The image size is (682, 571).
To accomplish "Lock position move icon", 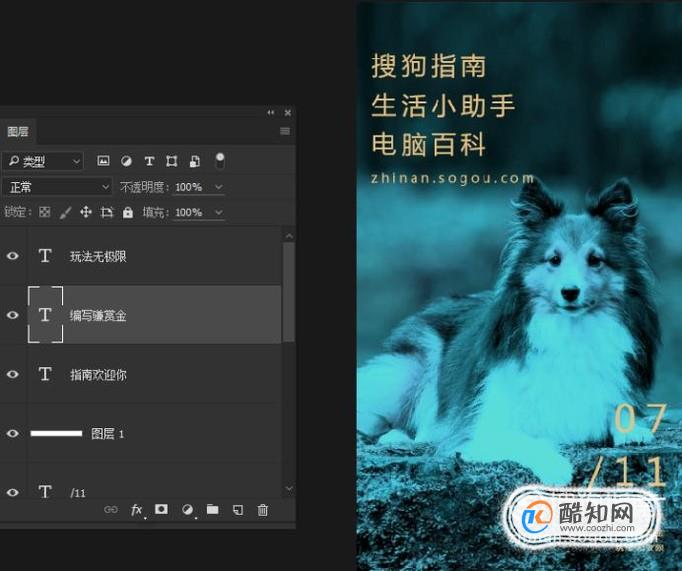I will pos(86,212).
